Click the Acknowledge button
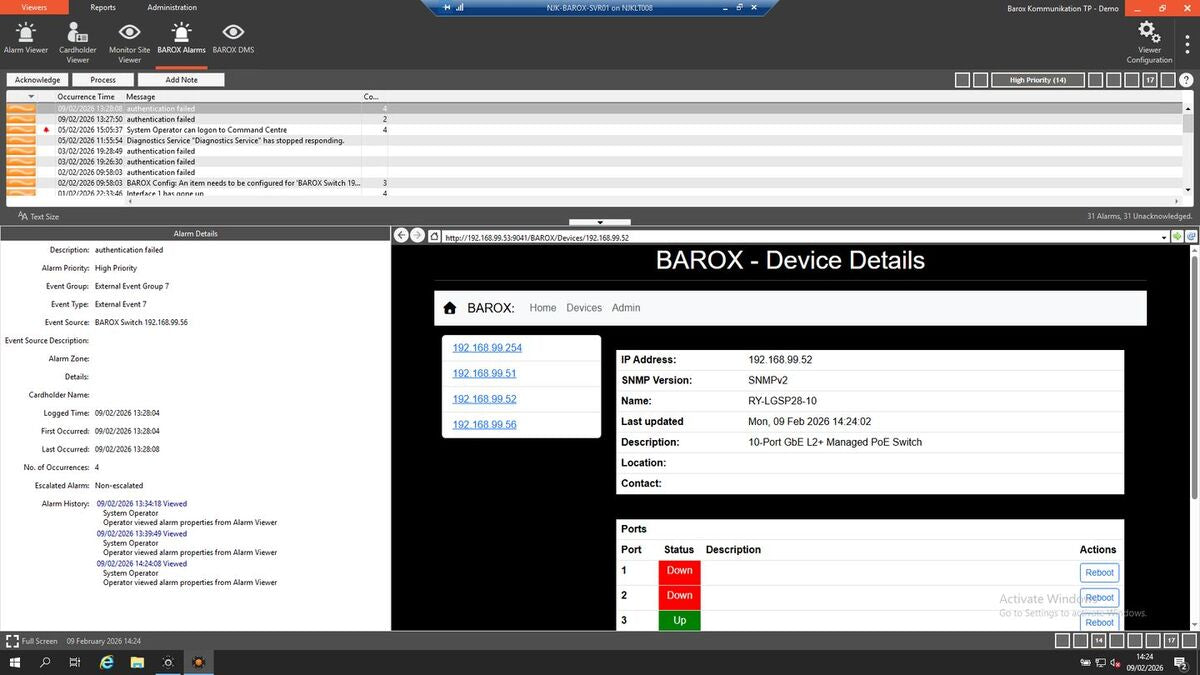 pos(38,80)
